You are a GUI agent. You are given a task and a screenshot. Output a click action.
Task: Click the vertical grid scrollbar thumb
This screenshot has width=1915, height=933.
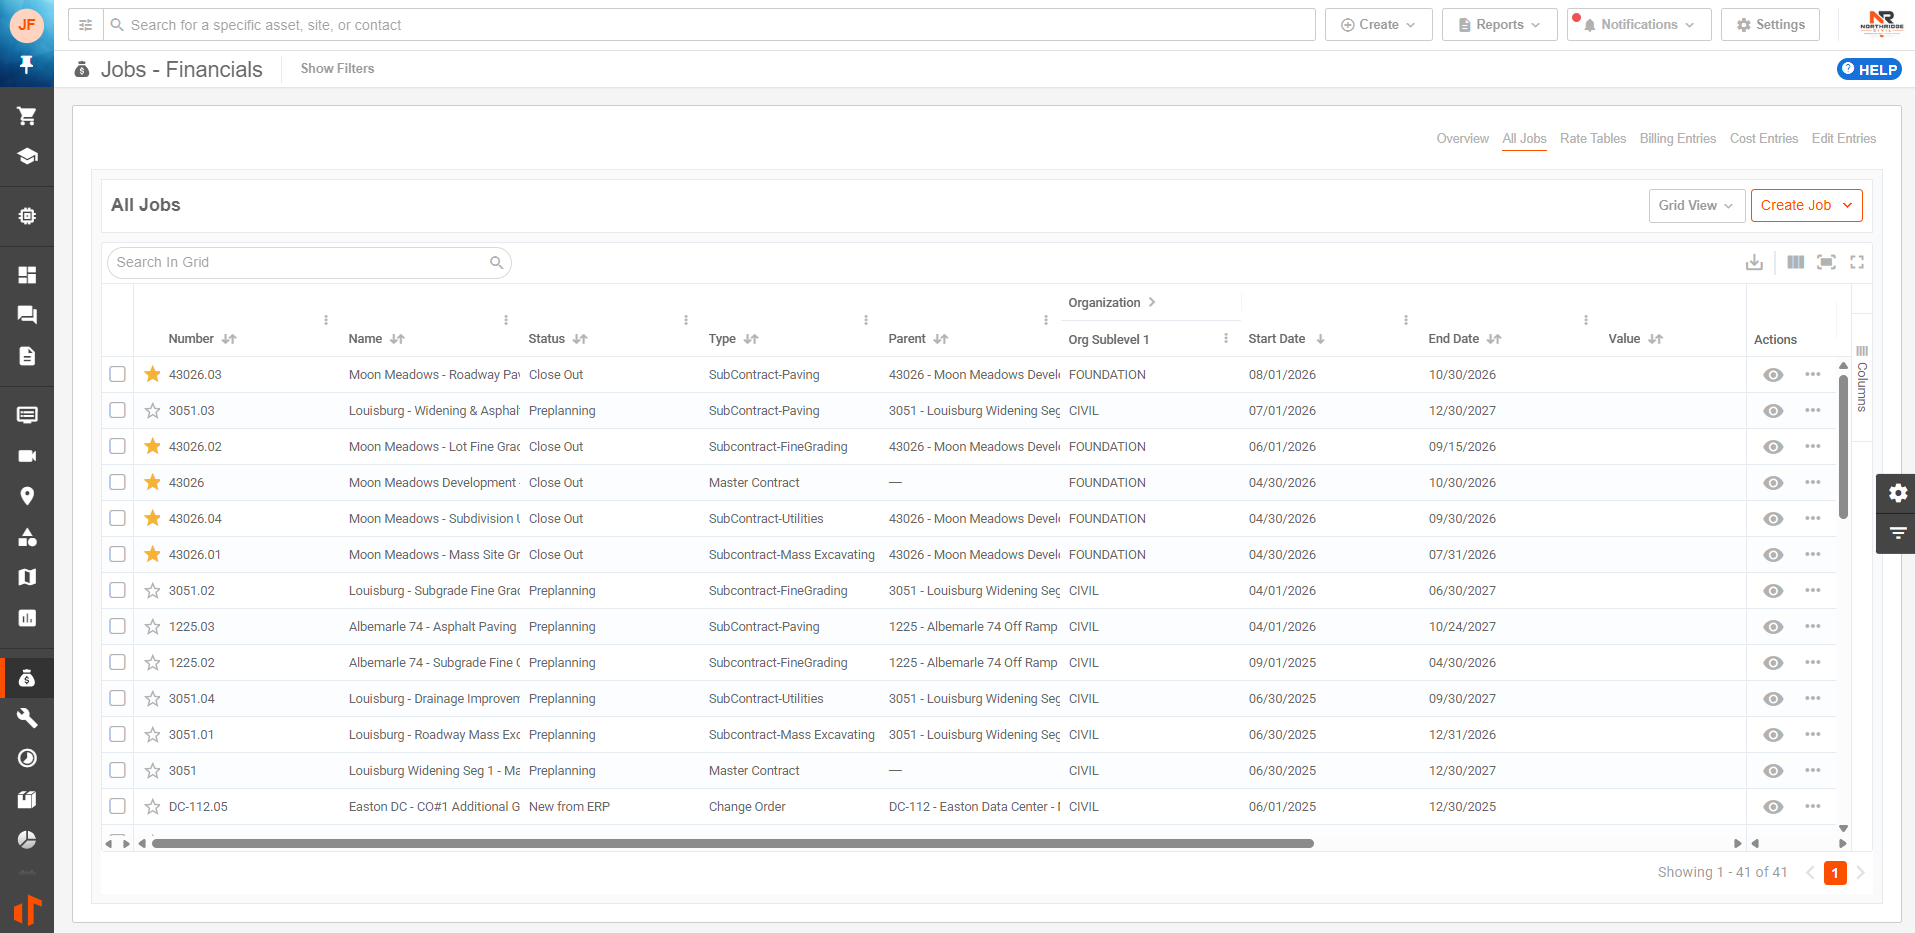pos(1843,446)
